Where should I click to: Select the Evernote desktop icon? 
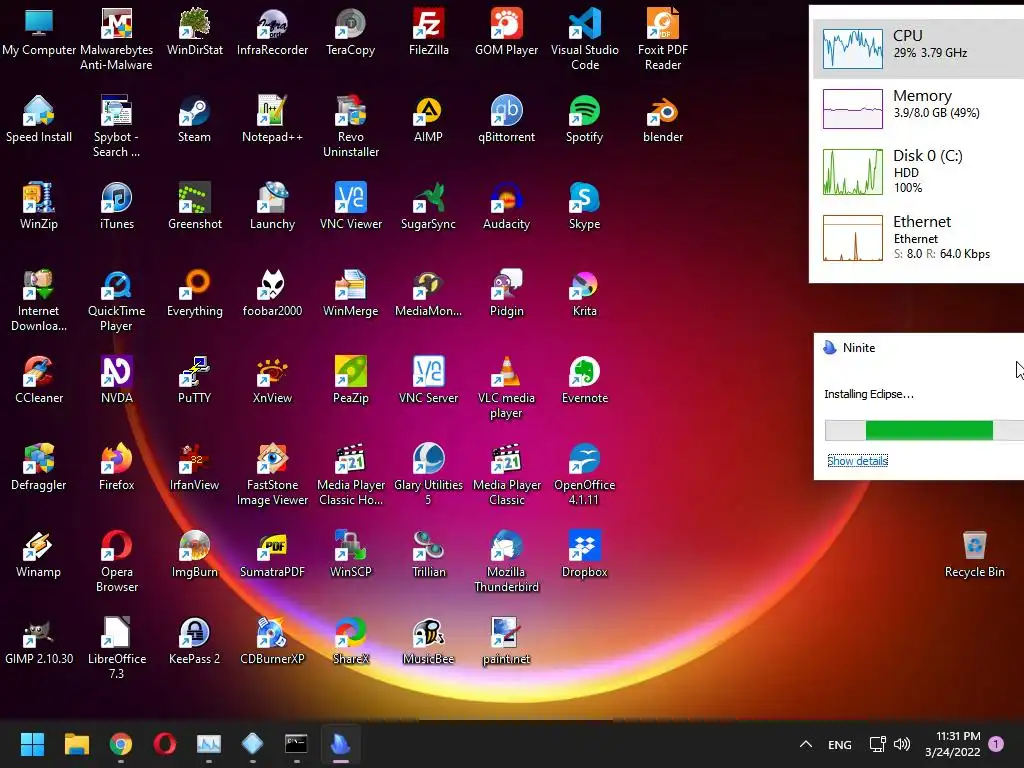pyautogui.click(x=584, y=380)
